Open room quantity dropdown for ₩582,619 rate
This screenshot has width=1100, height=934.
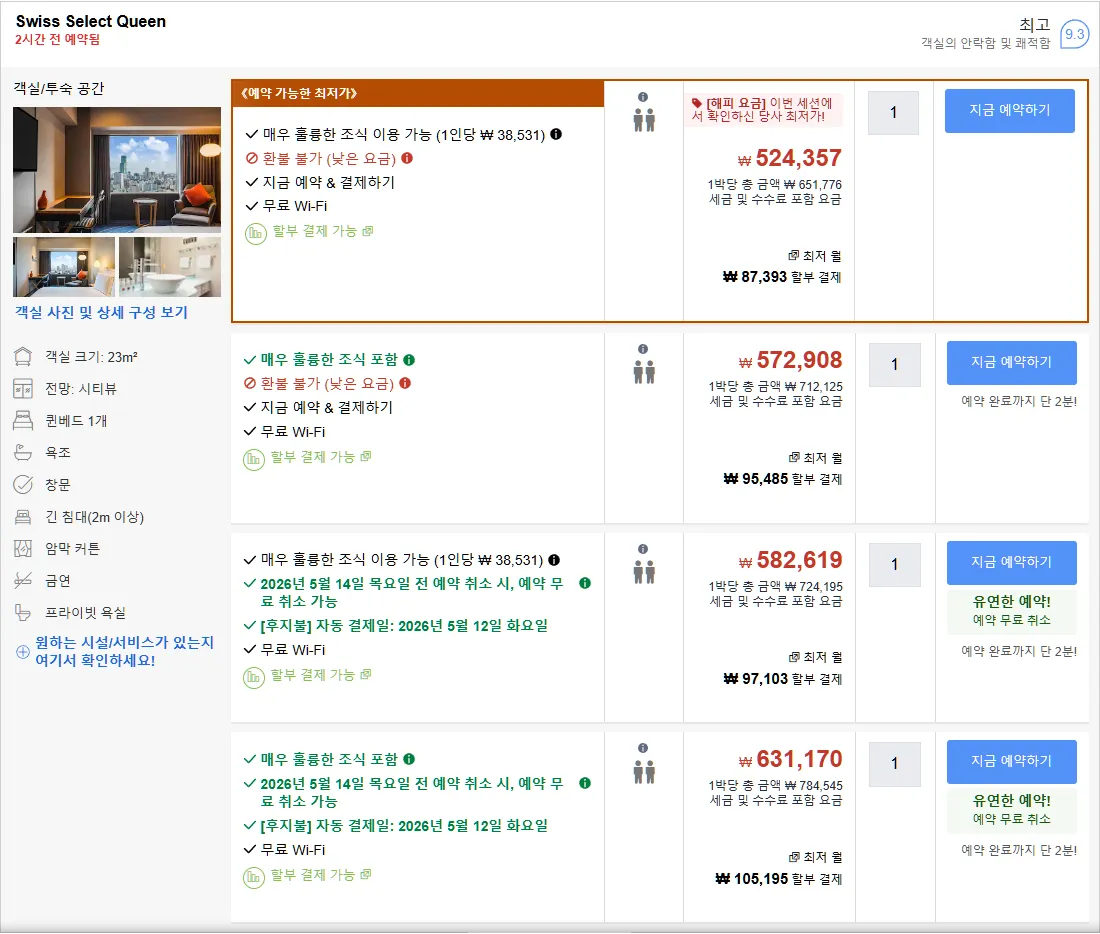[894, 564]
